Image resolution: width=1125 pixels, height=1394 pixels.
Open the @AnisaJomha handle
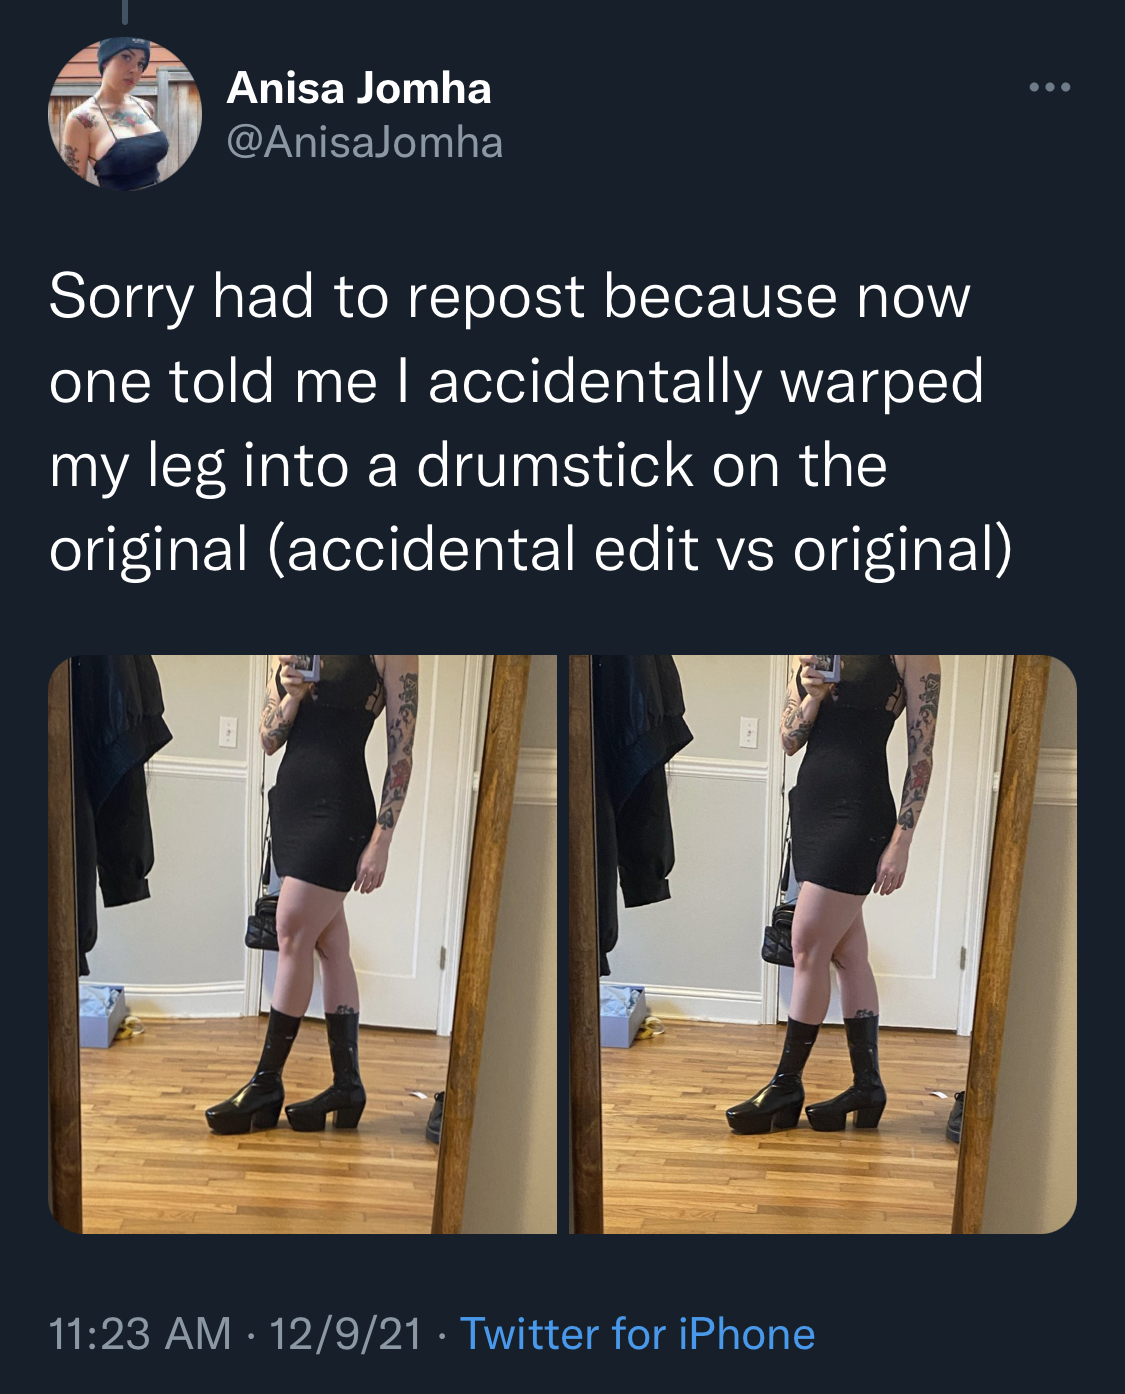click(x=365, y=142)
